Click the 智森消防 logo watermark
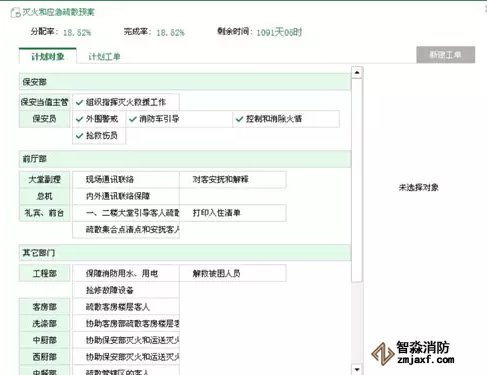The height and width of the screenshot is (375, 487). [413, 353]
